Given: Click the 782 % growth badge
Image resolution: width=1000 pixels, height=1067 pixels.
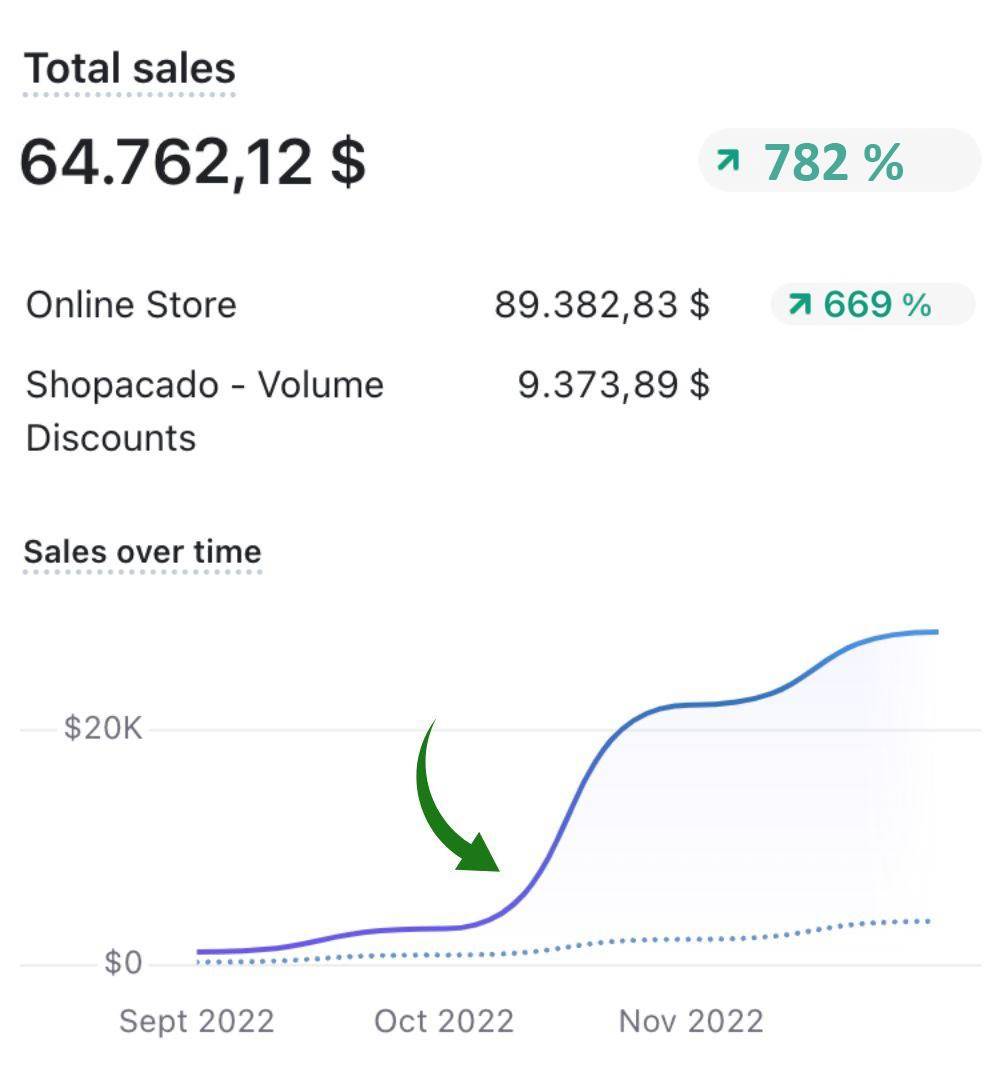Looking at the screenshot, I should 838,161.
